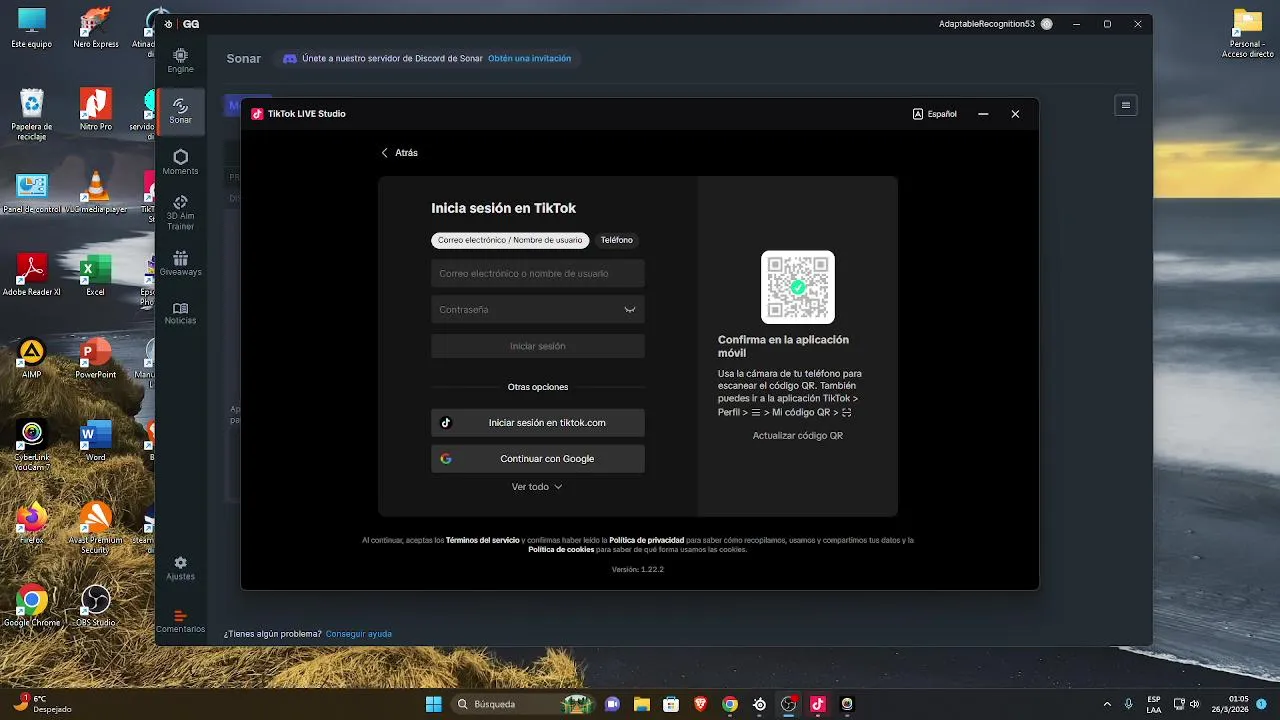Open Word desktop shortcut
The width and height of the screenshot is (1280, 720).
tap(95, 441)
